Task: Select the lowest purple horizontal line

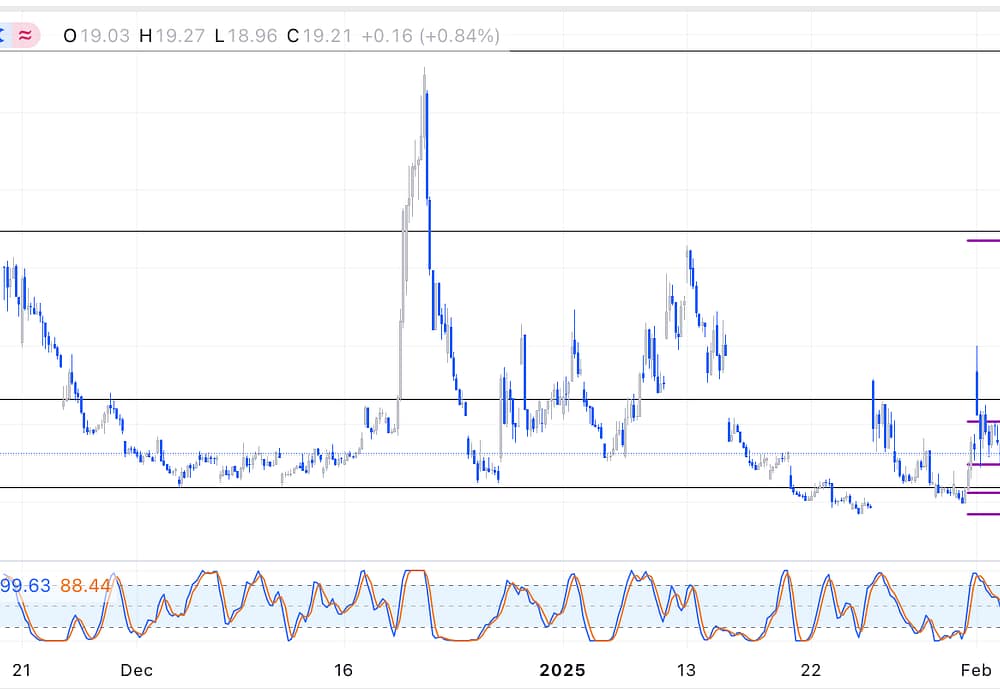Action: tap(984, 514)
